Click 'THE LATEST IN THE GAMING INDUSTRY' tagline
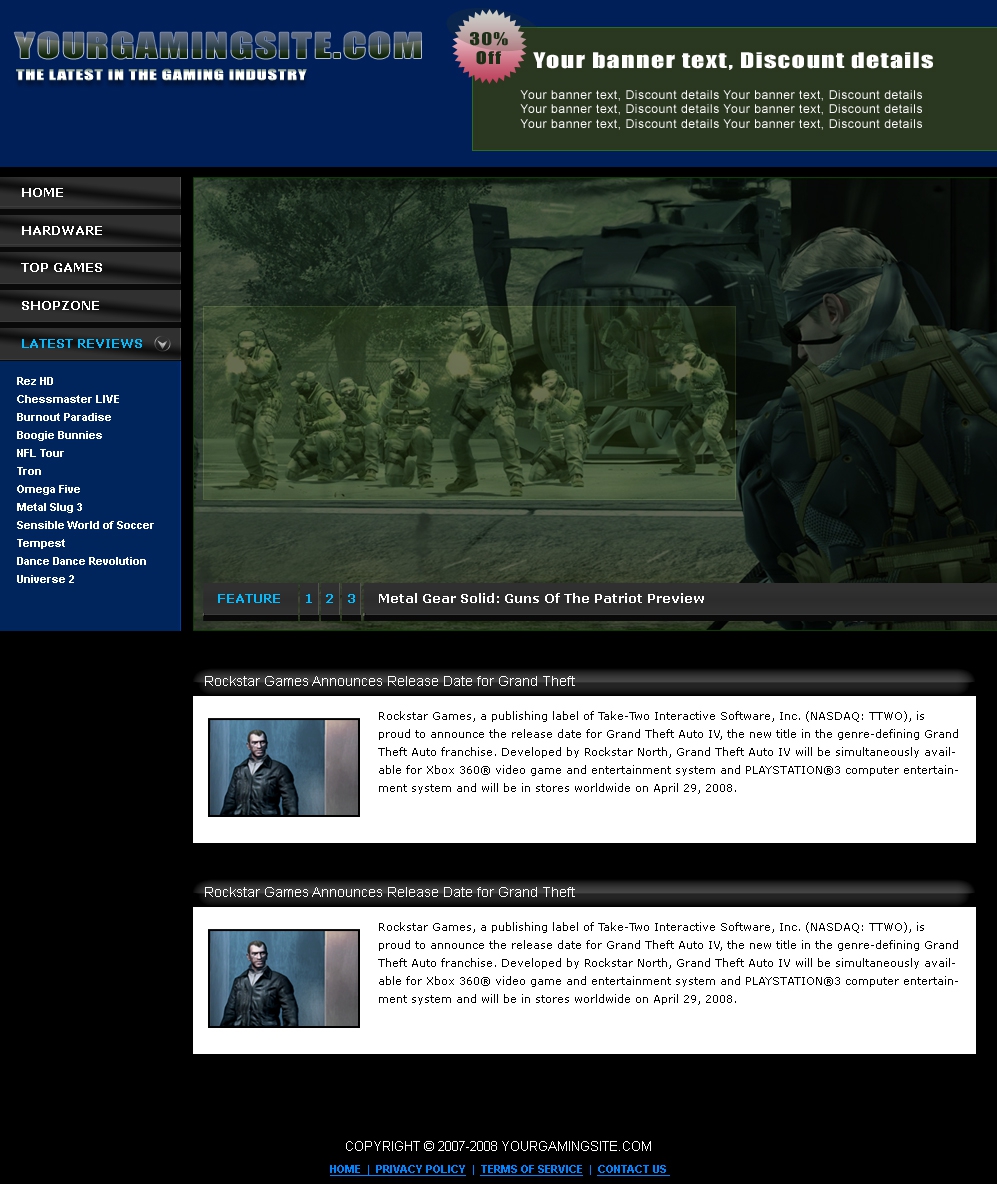Image resolution: width=997 pixels, height=1184 pixels. 161,75
